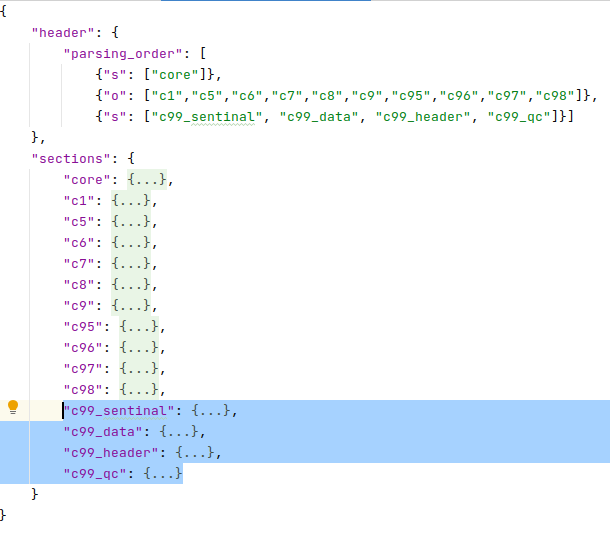Screen dimensions: 610x550
Task: Expand the folded "c8" section
Action: [x=131, y=285]
